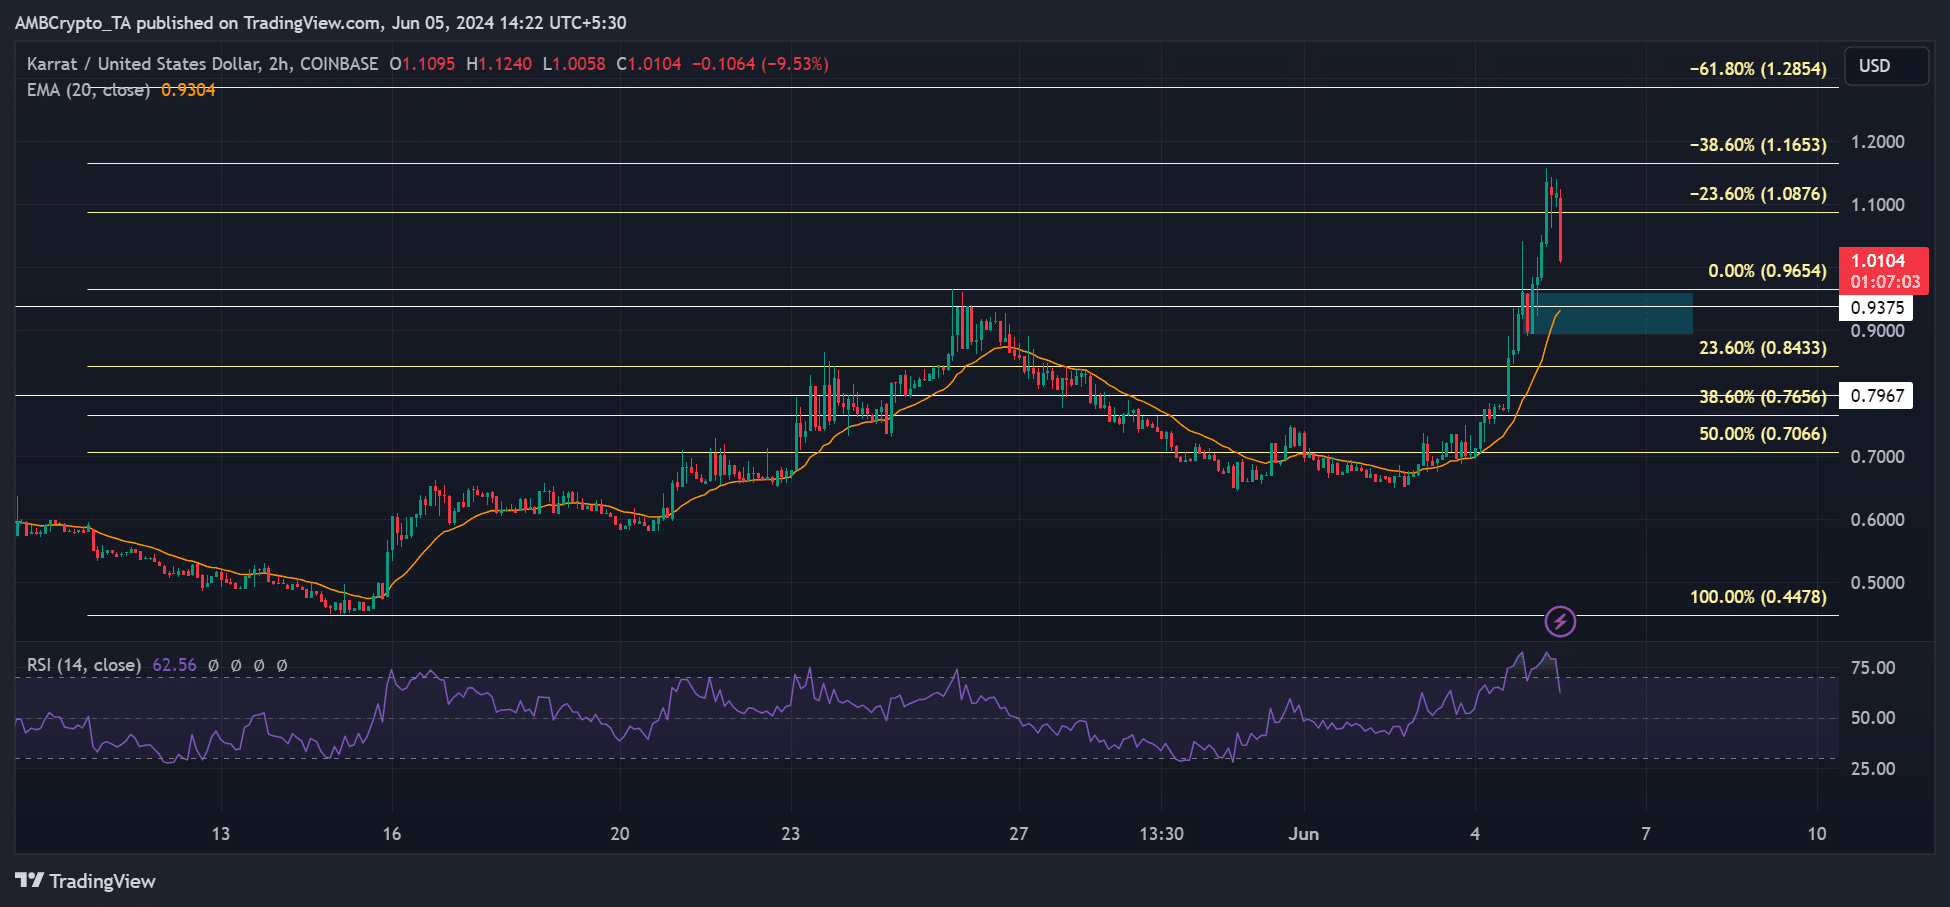
Task: Click the AMBCrypto_TA published caption
Action: tap(320, 23)
